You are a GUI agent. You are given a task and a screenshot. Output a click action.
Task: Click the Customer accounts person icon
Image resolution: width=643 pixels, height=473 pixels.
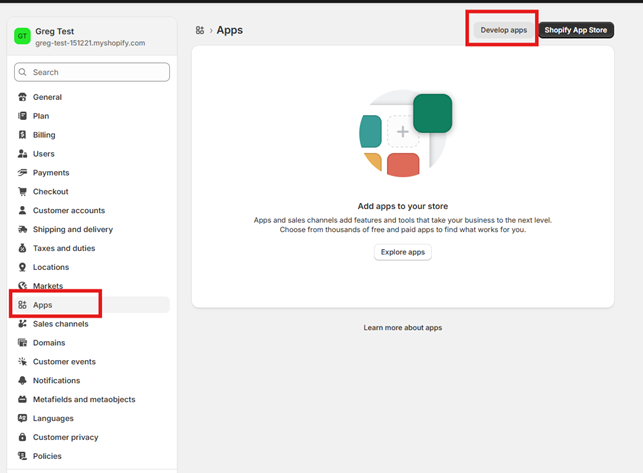coord(23,210)
